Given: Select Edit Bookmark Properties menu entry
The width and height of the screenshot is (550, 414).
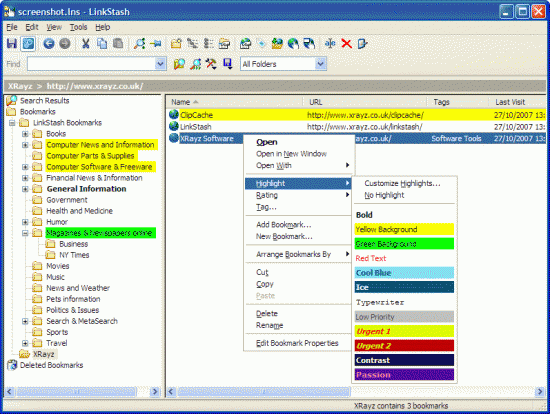Looking at the screenshot, I should [x=297, y=343].
